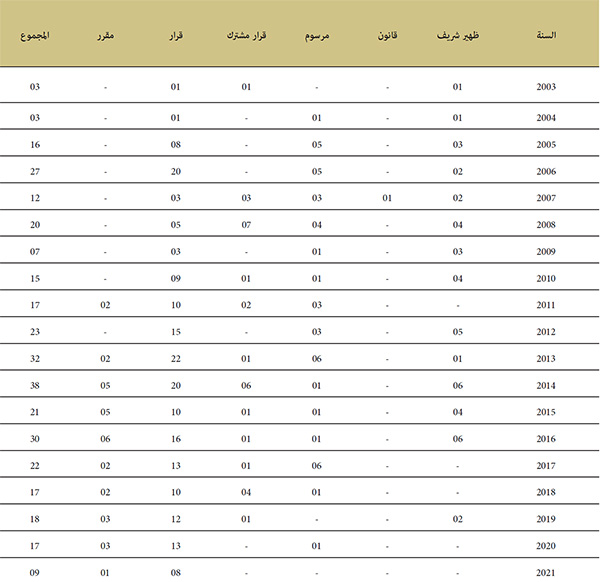Image resolution: width=600 pixels, height=582 pixels.
Task: Select the 2003 year cell
Action: click(x=546, y=87)
